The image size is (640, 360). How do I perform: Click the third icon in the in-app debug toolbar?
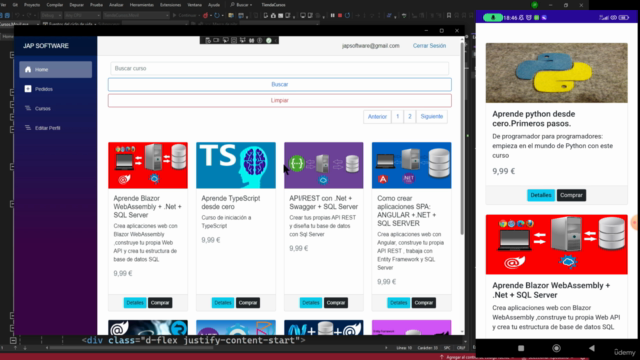pos(226,40)
